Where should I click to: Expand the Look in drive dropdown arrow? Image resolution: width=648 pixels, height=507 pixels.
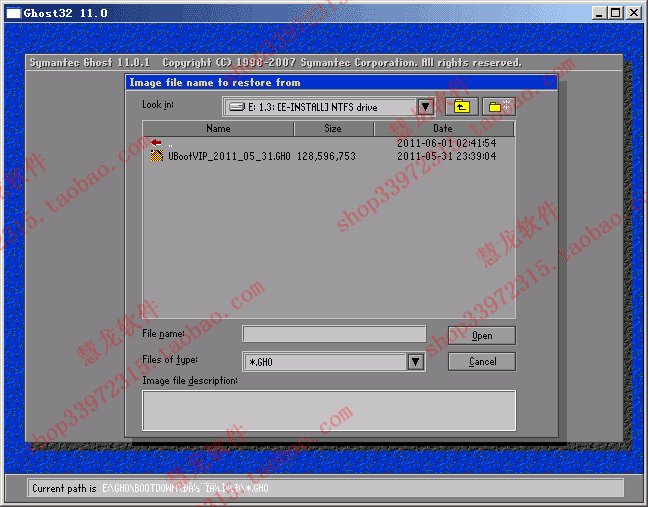[425, 107]
